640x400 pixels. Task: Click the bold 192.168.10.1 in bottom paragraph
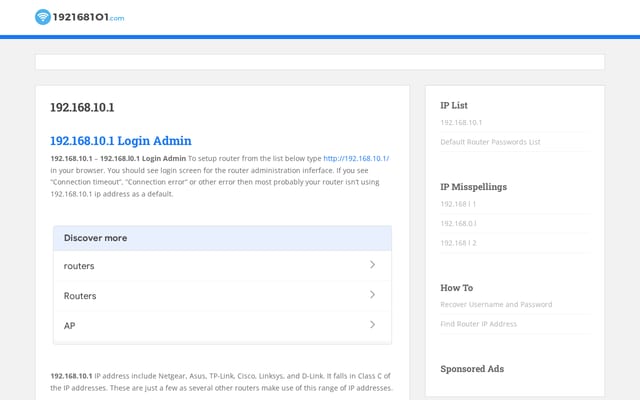pos(71,376)
